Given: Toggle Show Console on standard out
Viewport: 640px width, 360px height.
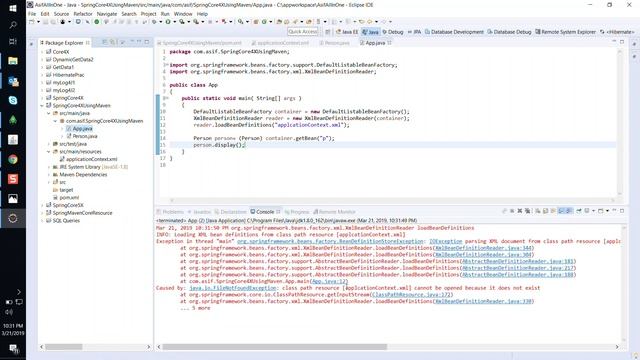Looking at the screenshot, I should pyautogui.click(x=561, y=211).
